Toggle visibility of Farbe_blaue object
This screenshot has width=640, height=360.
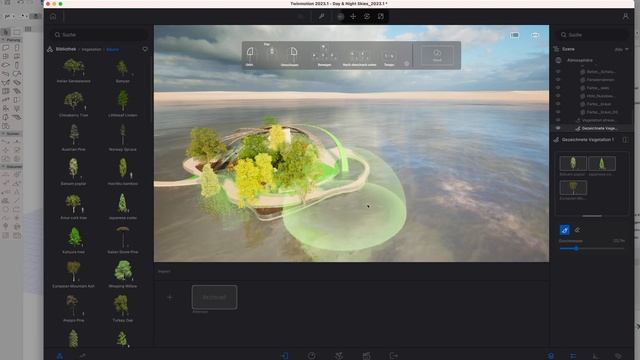(x=558, y=104)
